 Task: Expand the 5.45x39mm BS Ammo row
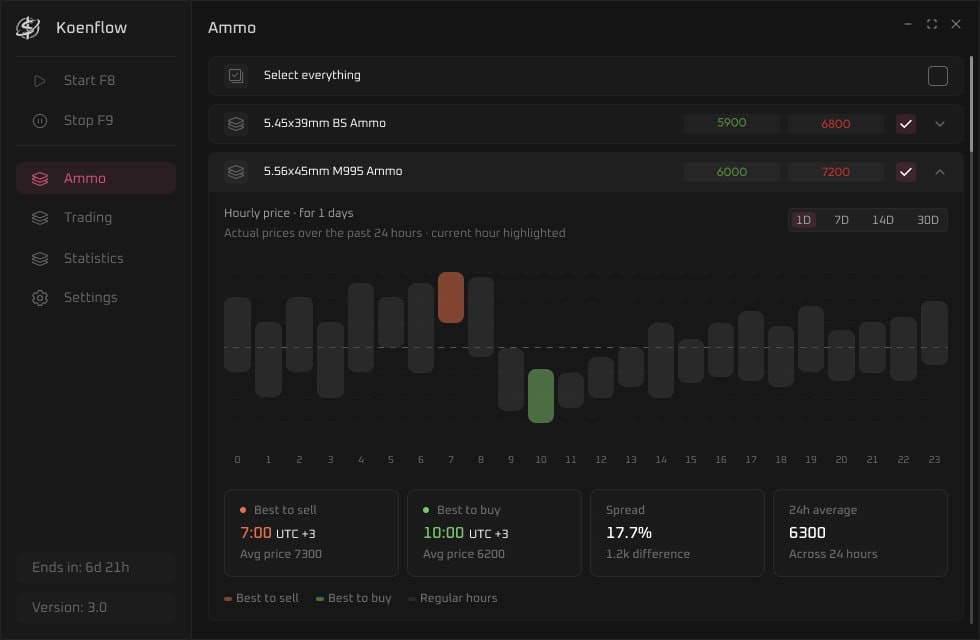[x=939, y=124]
